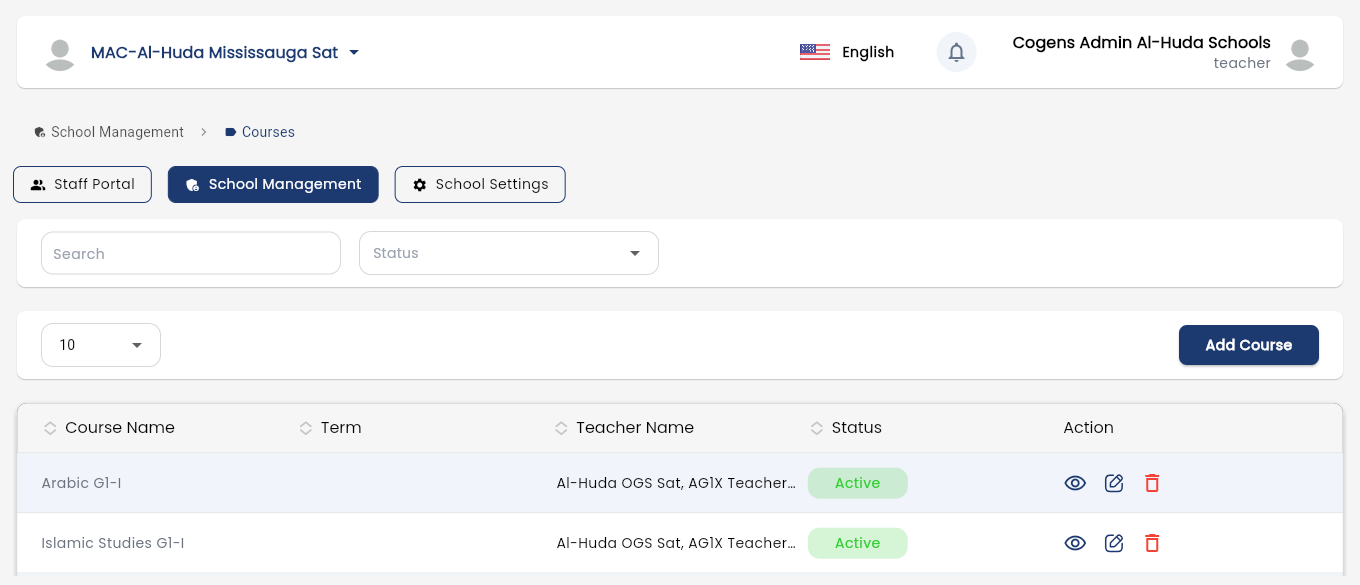The image size is (1360, 585).
Task: Sort the table by Course Name
Action: [x=50, y=428]
